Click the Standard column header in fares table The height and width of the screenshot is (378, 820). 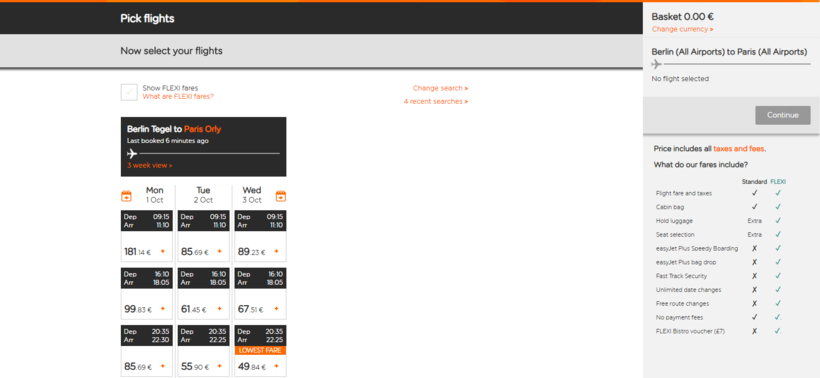[754, 182]
